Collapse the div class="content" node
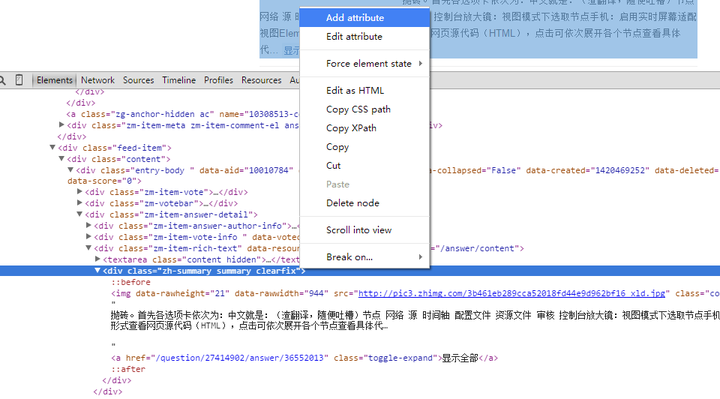The image size is (720, 399). [61, 159]
